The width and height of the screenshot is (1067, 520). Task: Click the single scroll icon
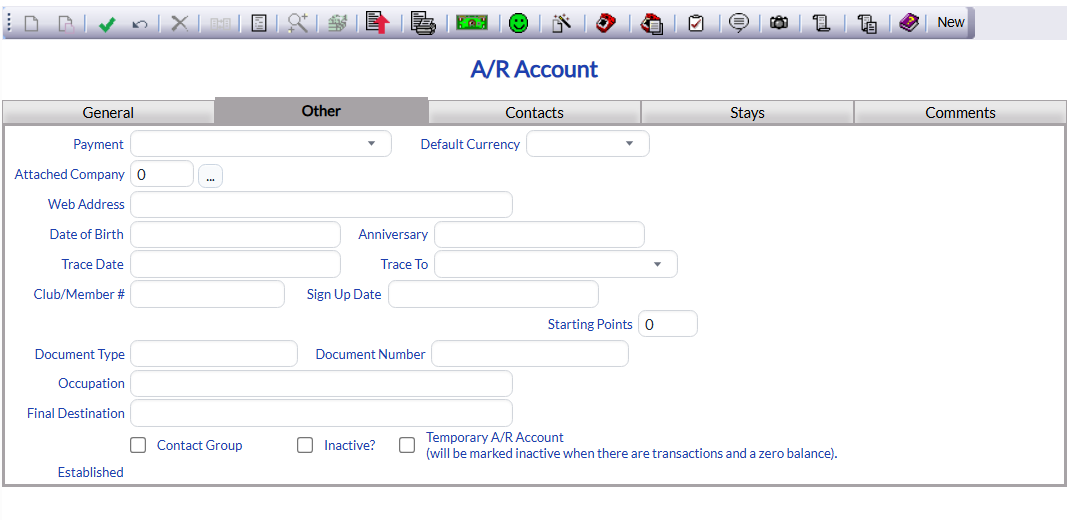tap(821, 24)
